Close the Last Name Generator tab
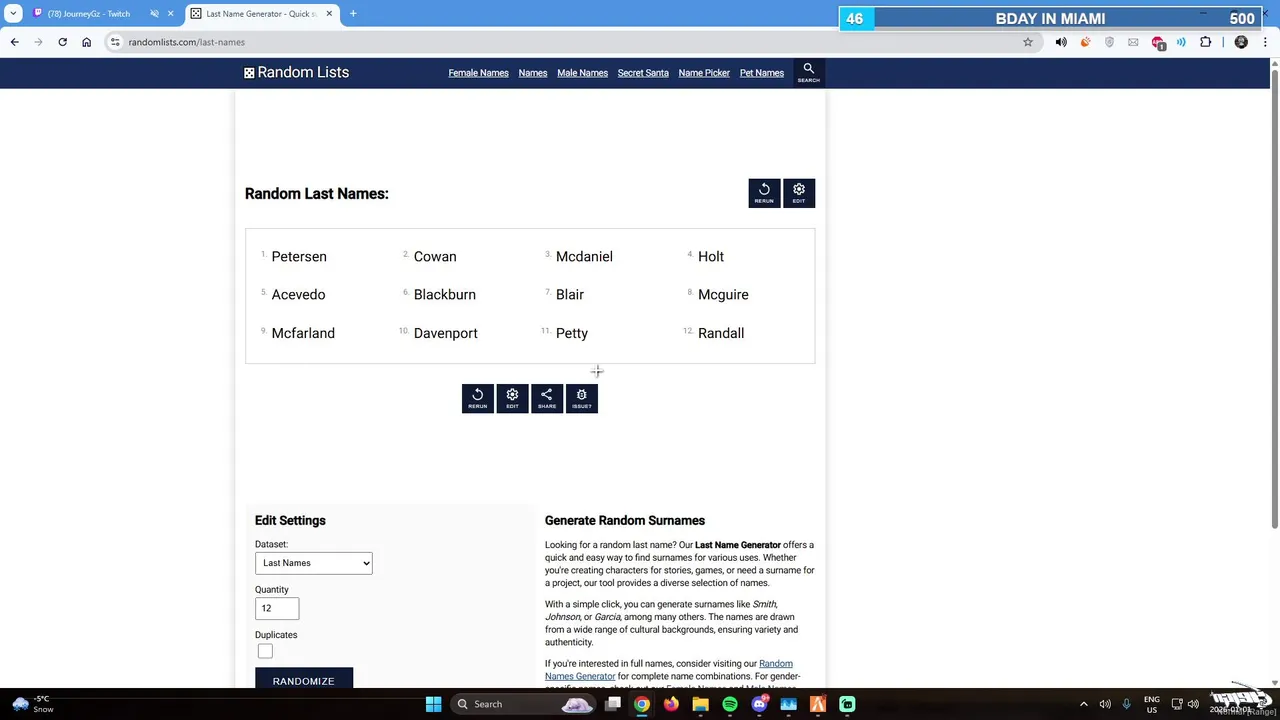This screenshot has height=720, width=1280. click(329, 14)
